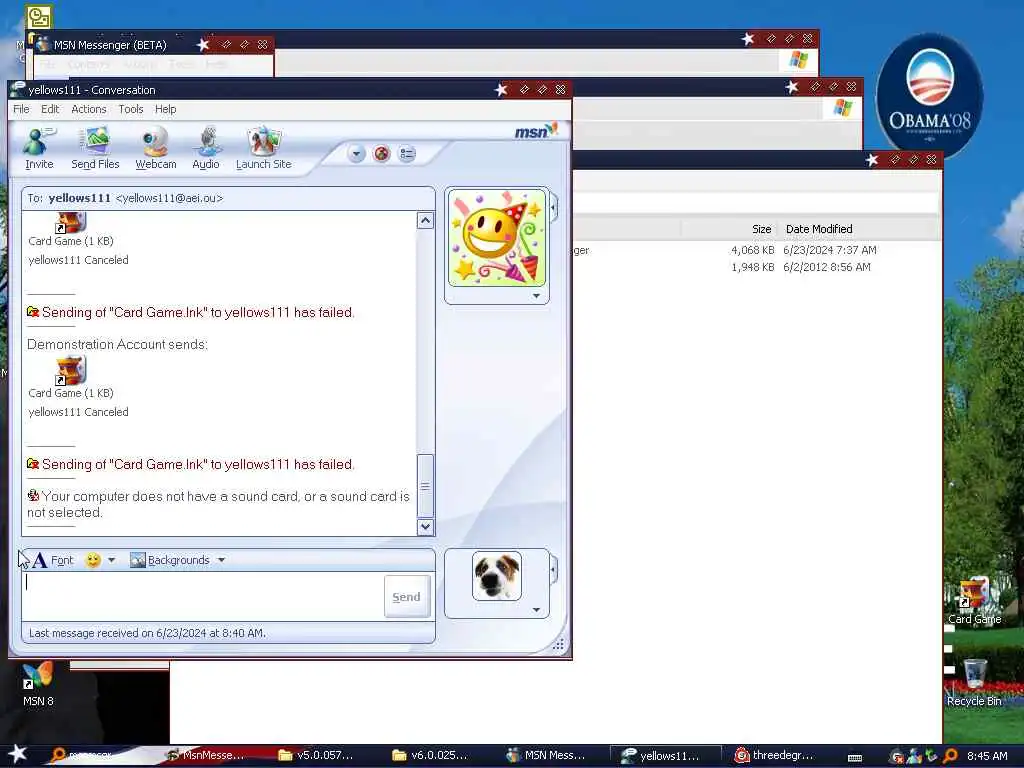This screenshot has width=1024, height=768.
Task: Click the contact's party smiley display picture
Action: click(x=497, y=238)
